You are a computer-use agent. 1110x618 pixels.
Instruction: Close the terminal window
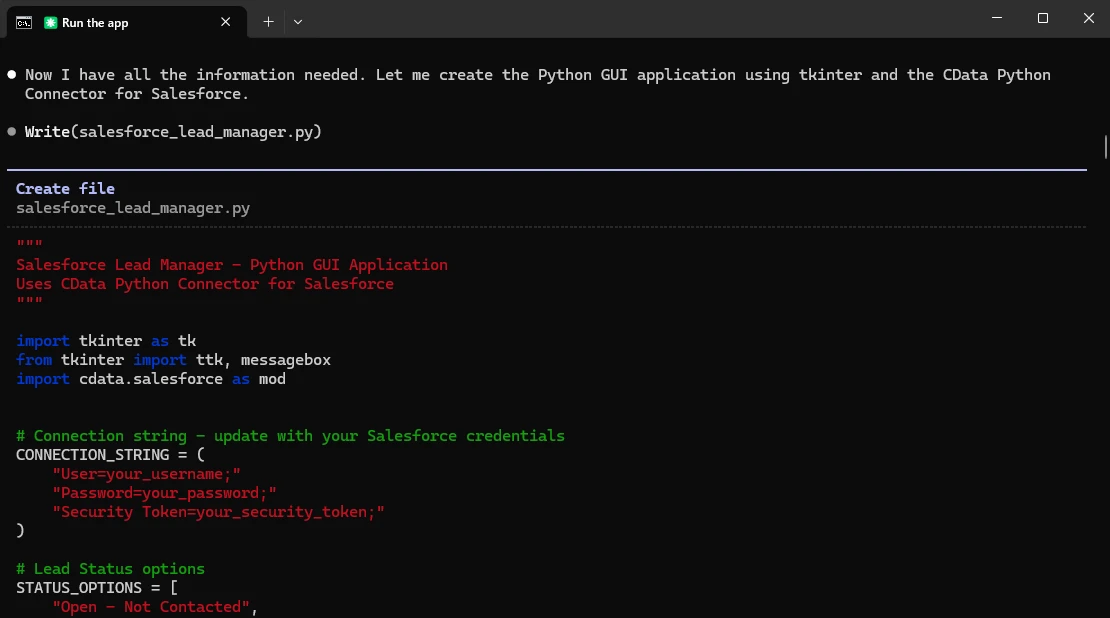[x=1089, y=18]
